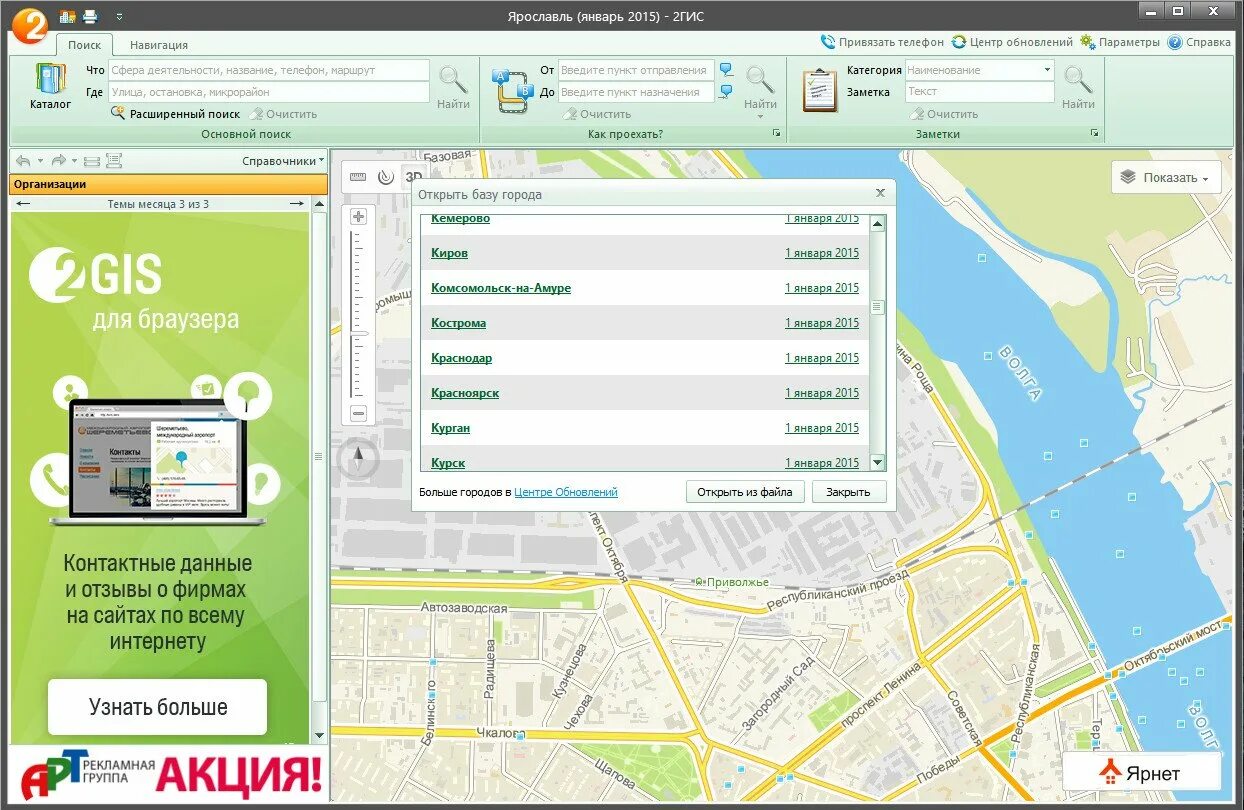Viewport: 1244px width, 810px height.
Task: Open the Категория combo box
Action: pos(979,71)
